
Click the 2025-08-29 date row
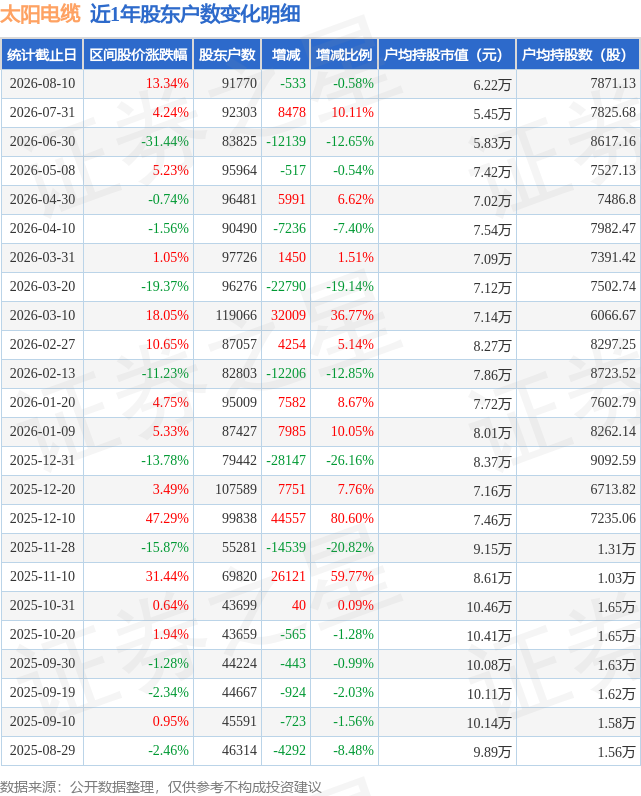pyautogui.click(x=320, y=750)
